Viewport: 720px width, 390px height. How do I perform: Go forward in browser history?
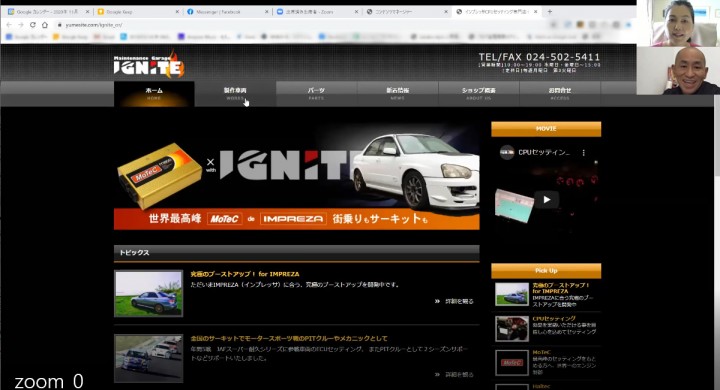pos(21,25)
